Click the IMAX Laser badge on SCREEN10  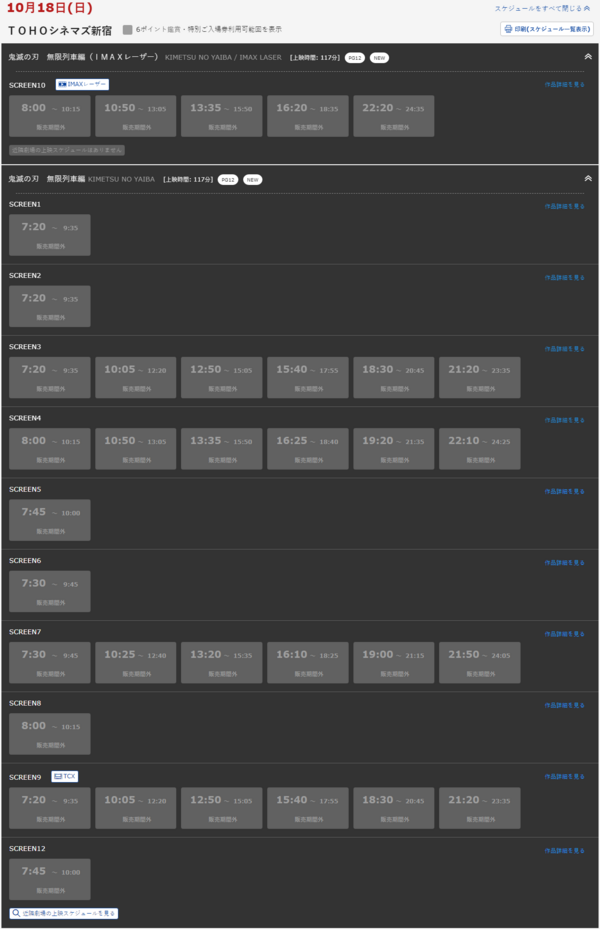click(x=82, y=85)
